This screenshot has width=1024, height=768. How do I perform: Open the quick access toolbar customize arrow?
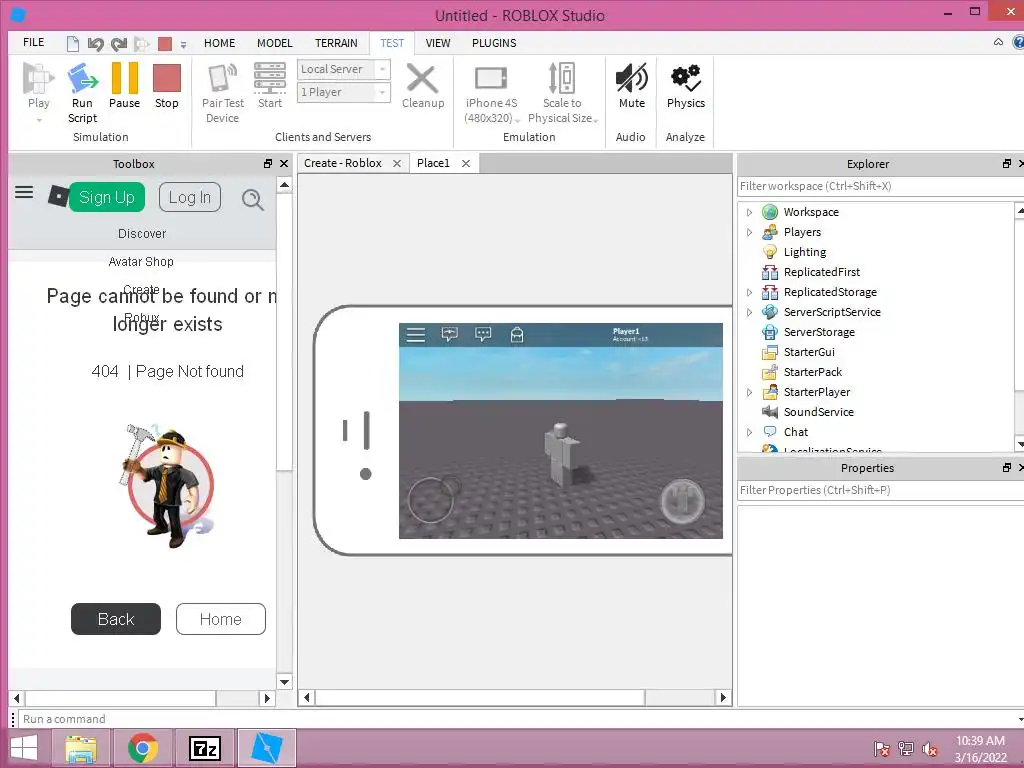(x=184, y=45)
